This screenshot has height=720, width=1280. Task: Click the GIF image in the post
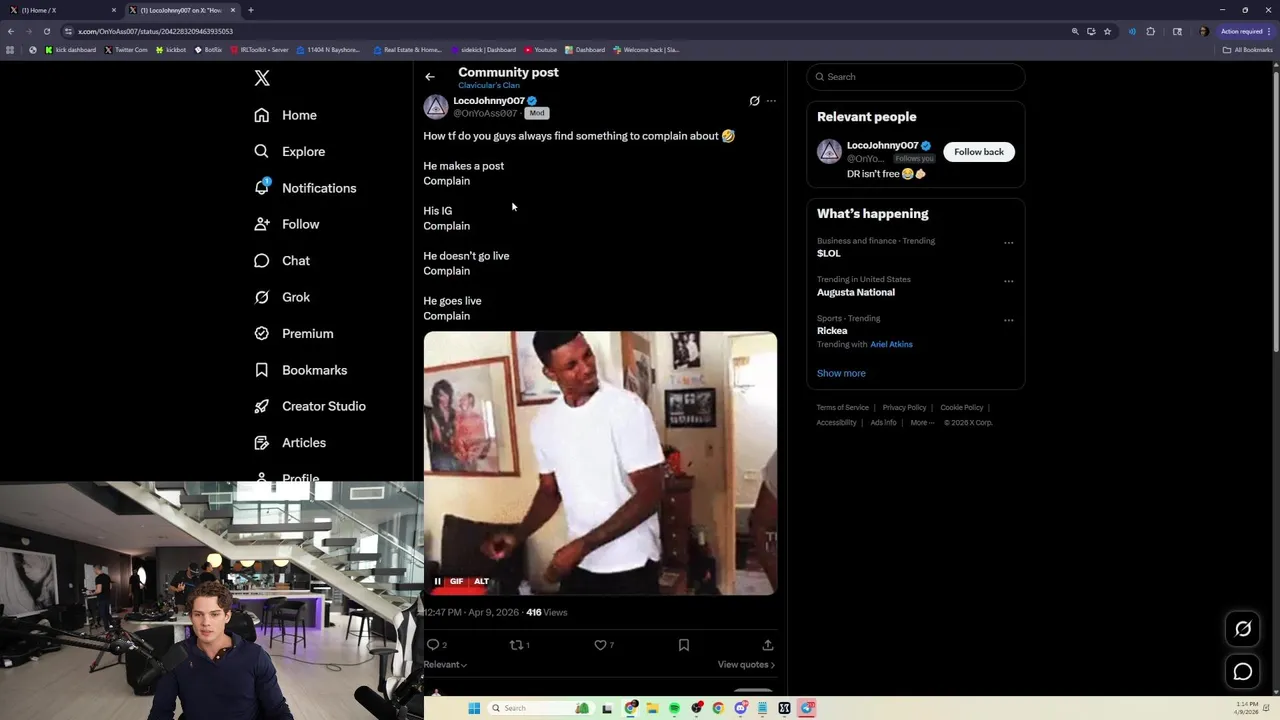[600, 463]
